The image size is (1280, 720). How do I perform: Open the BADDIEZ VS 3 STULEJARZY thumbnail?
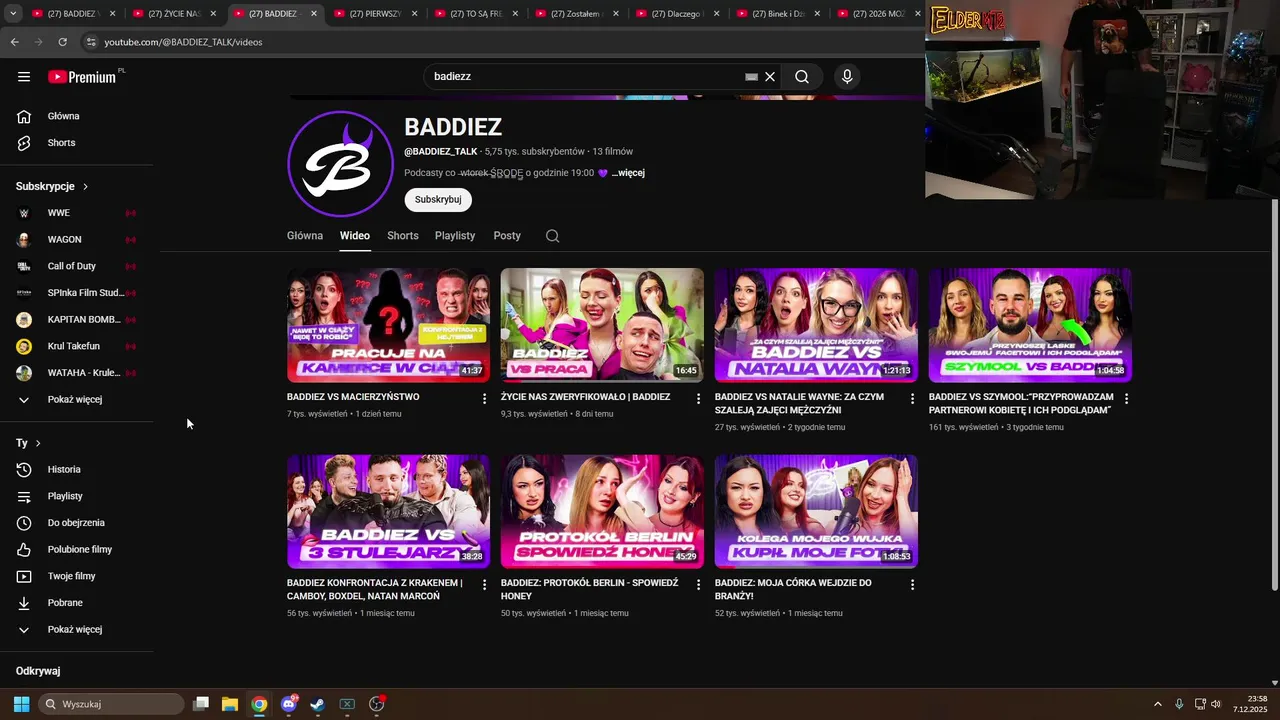(388, 511)
